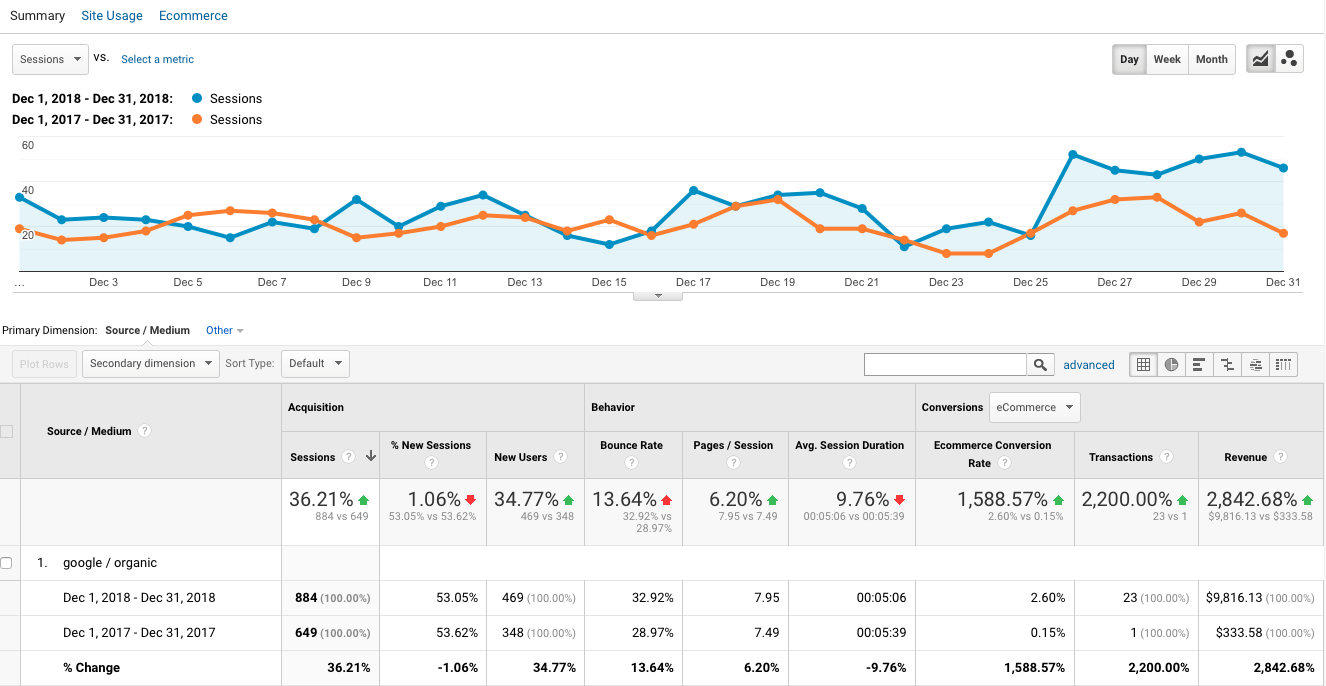Viewport: 1326px width, 686px height.
Task: Click the % Change row label
Action: click(91, 668)
